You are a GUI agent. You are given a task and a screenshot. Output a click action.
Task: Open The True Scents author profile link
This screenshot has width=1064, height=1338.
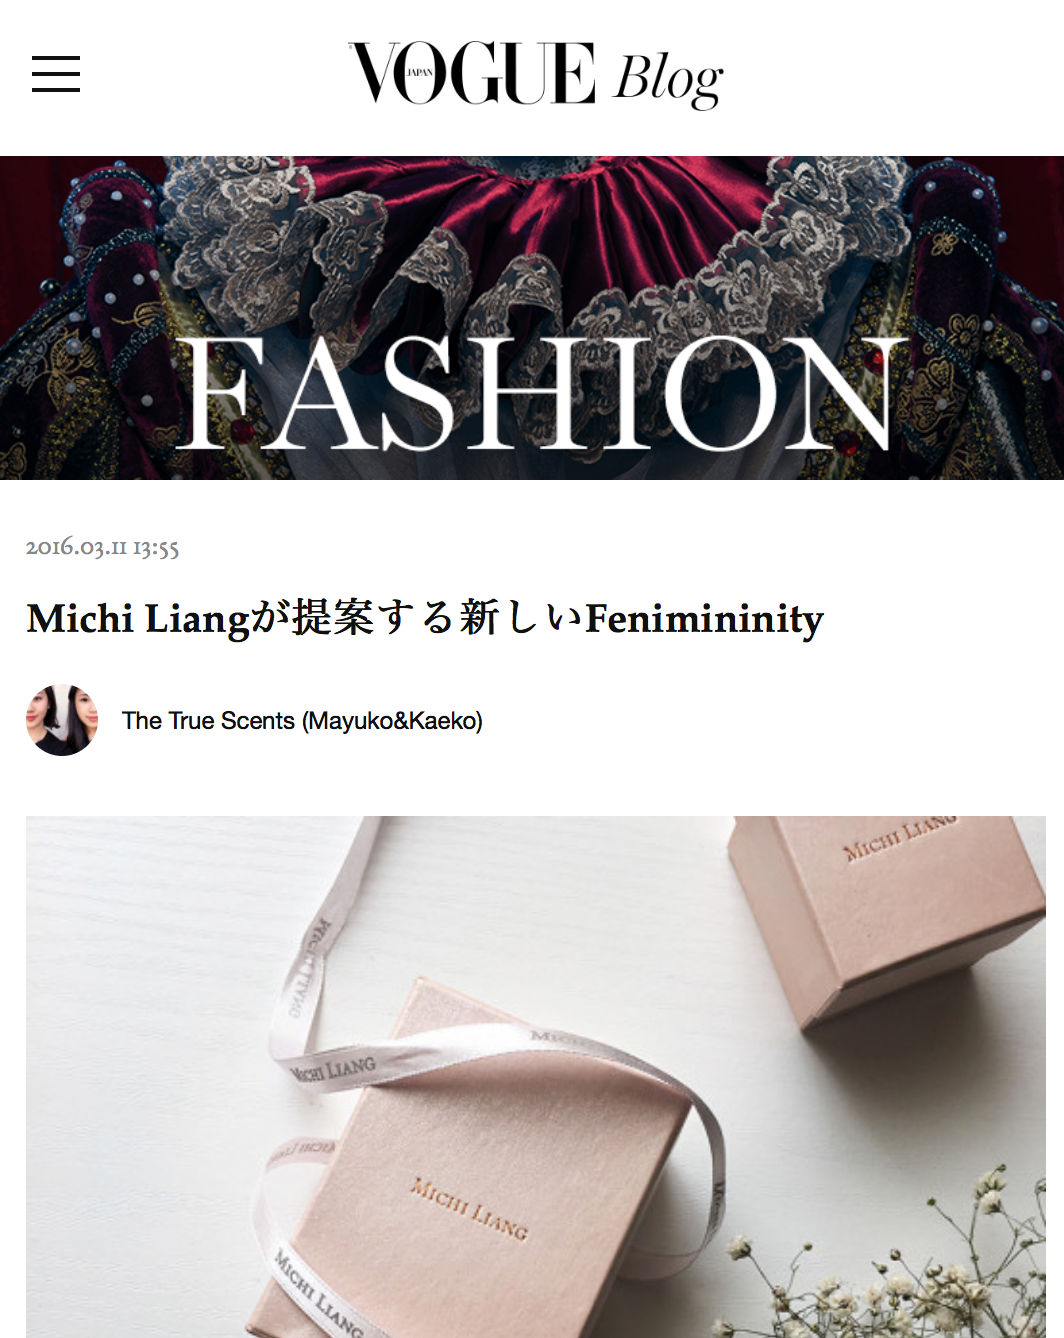302,721
